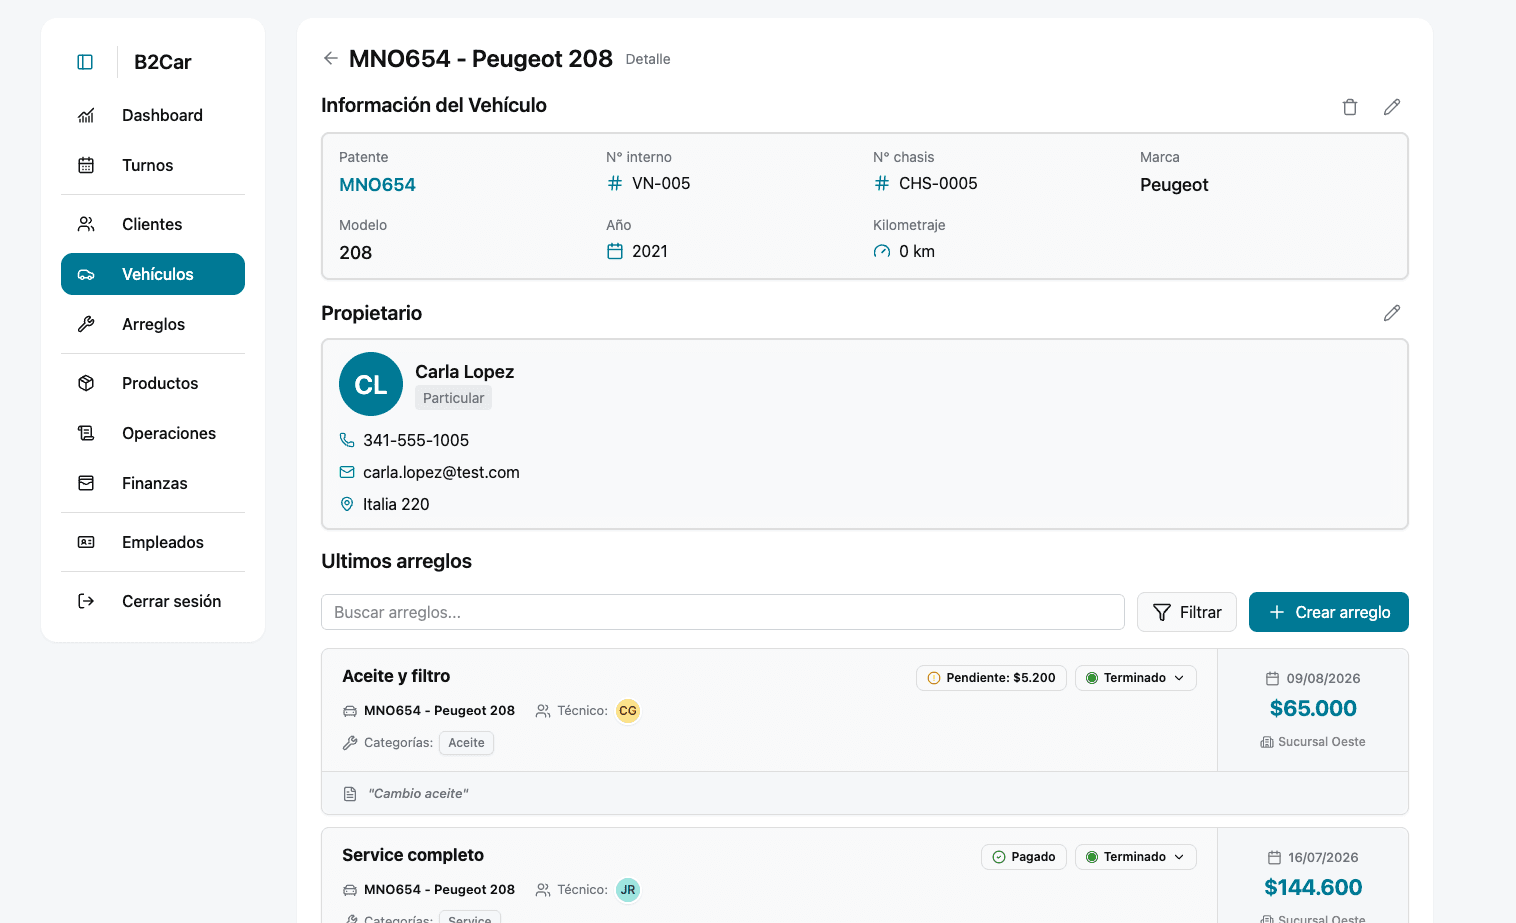Open the Finanzas section
This screenshot has width=1516, height=923.
pyautogui.click(x=153, y=483)
